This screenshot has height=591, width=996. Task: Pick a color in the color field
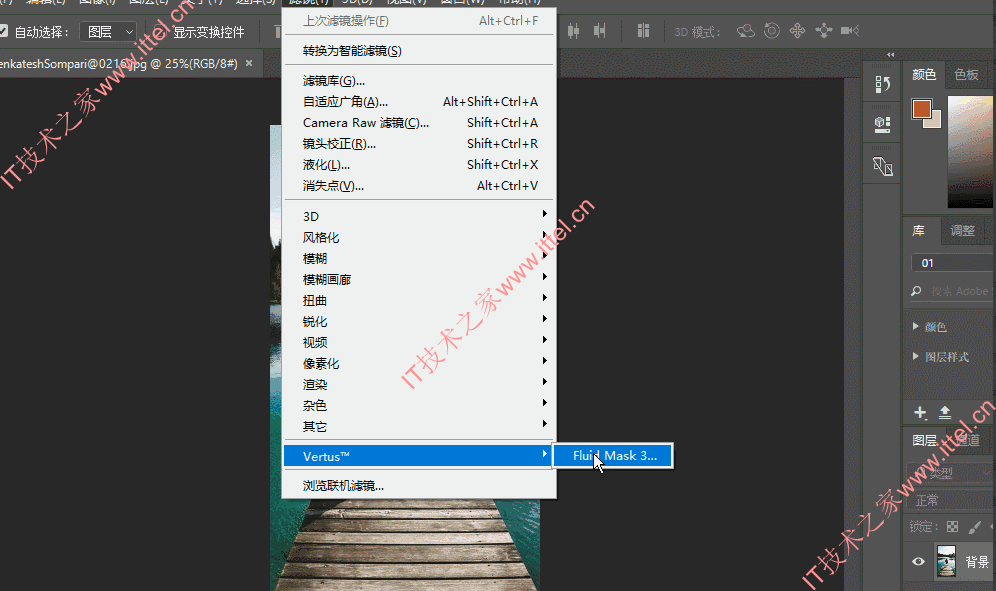971,152
